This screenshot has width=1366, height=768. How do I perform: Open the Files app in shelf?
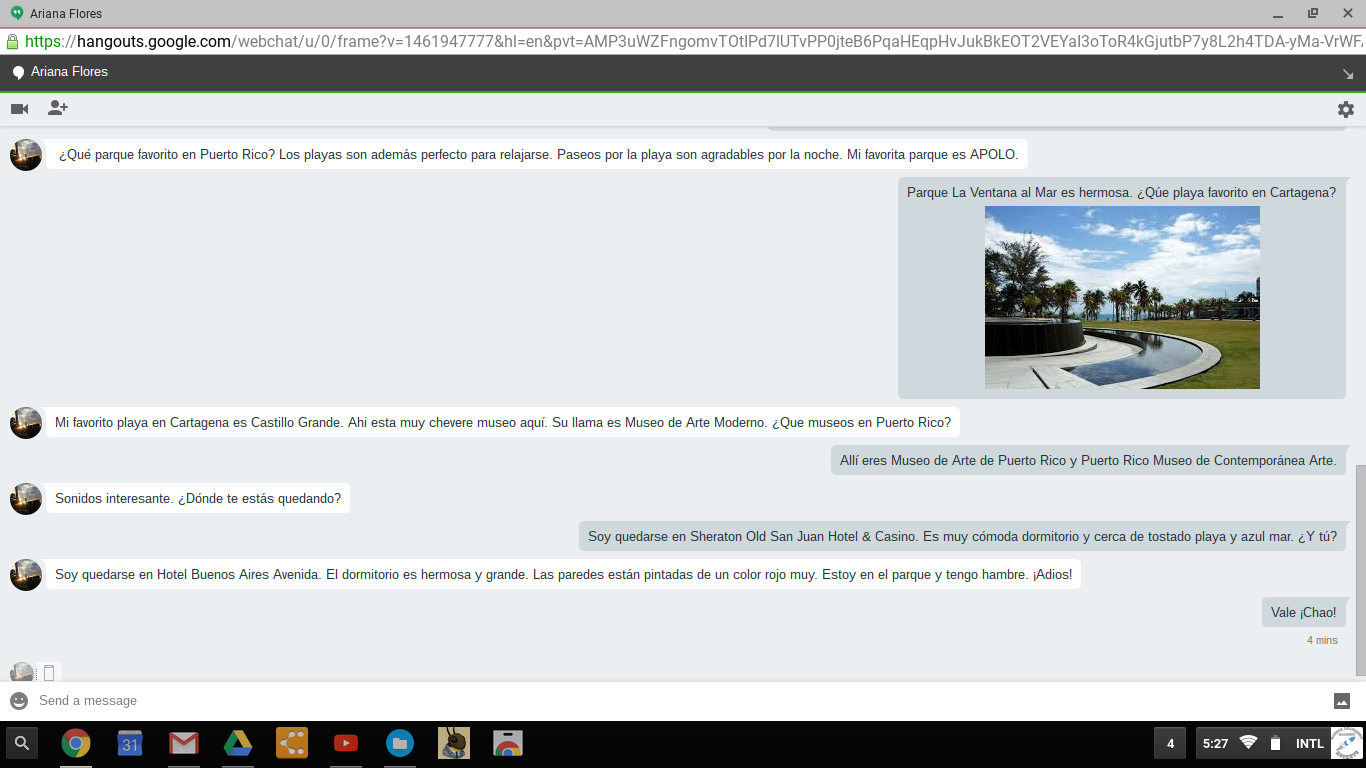(400, 743)
